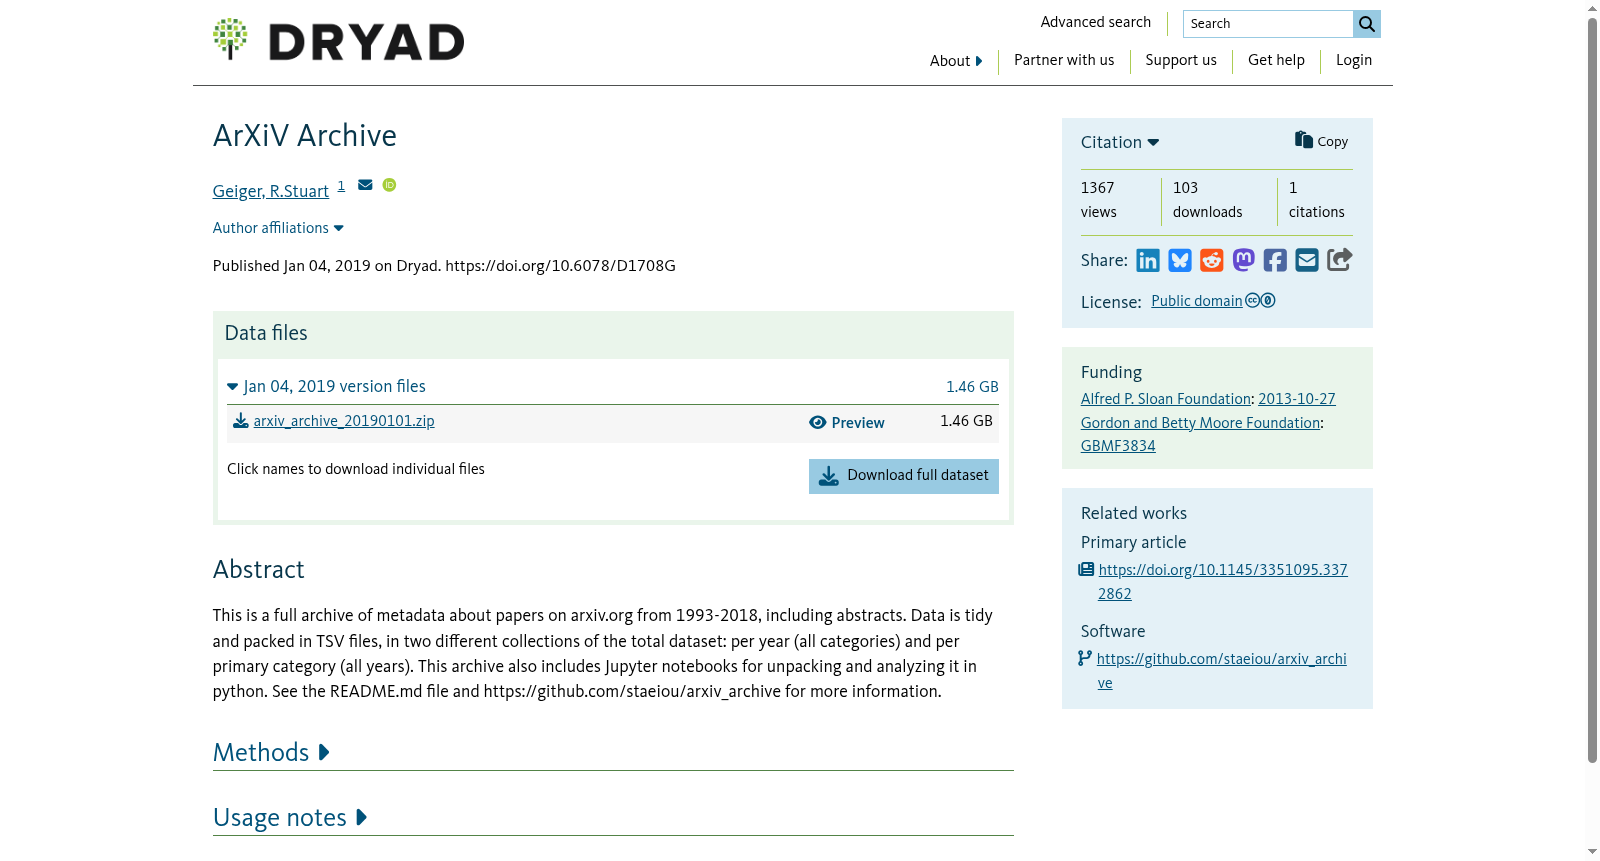1600x861 pixels.
Task: Click the search magnifier button
Action: tap(1367, 24)
